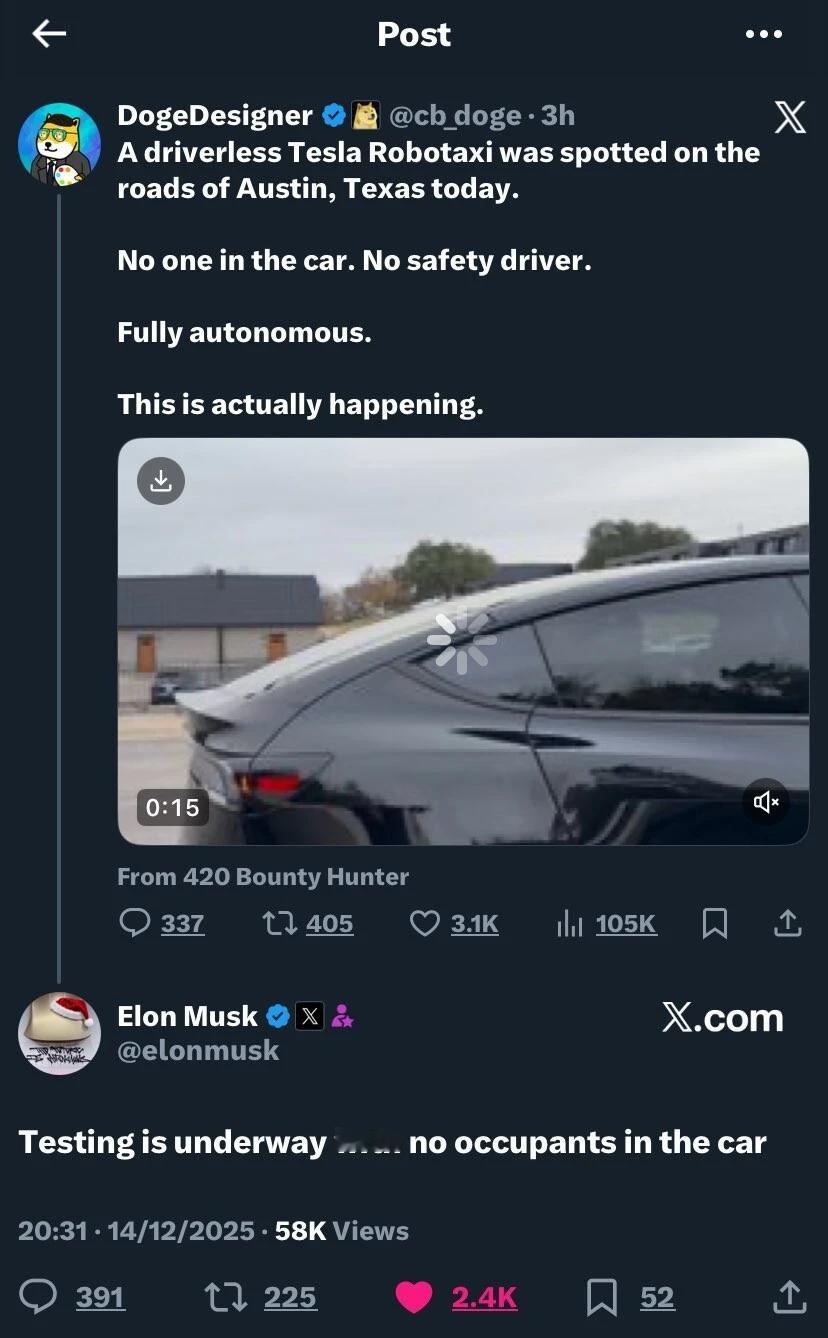Screen dimensions: 828x1338
Task: Bookmark Elon Musk's reply
Action: (603, 1297)
